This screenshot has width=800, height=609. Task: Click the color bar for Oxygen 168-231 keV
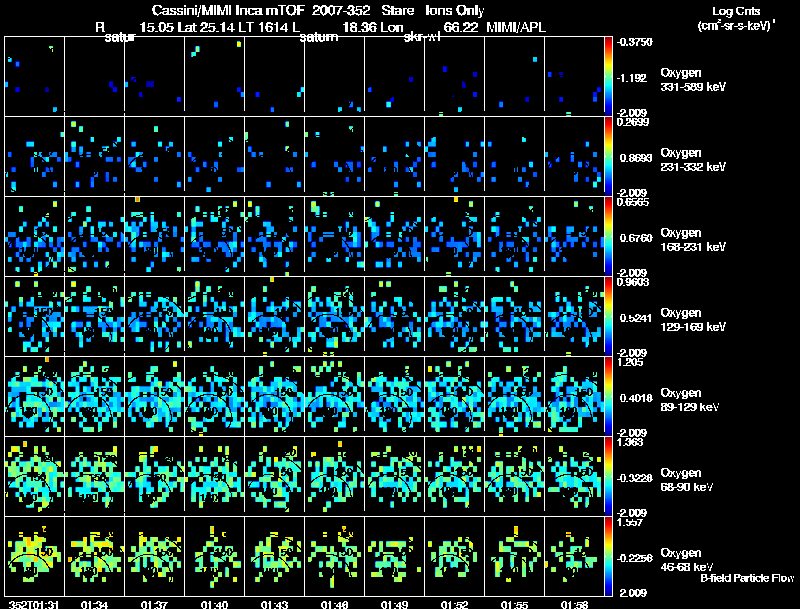pos(610,236)
